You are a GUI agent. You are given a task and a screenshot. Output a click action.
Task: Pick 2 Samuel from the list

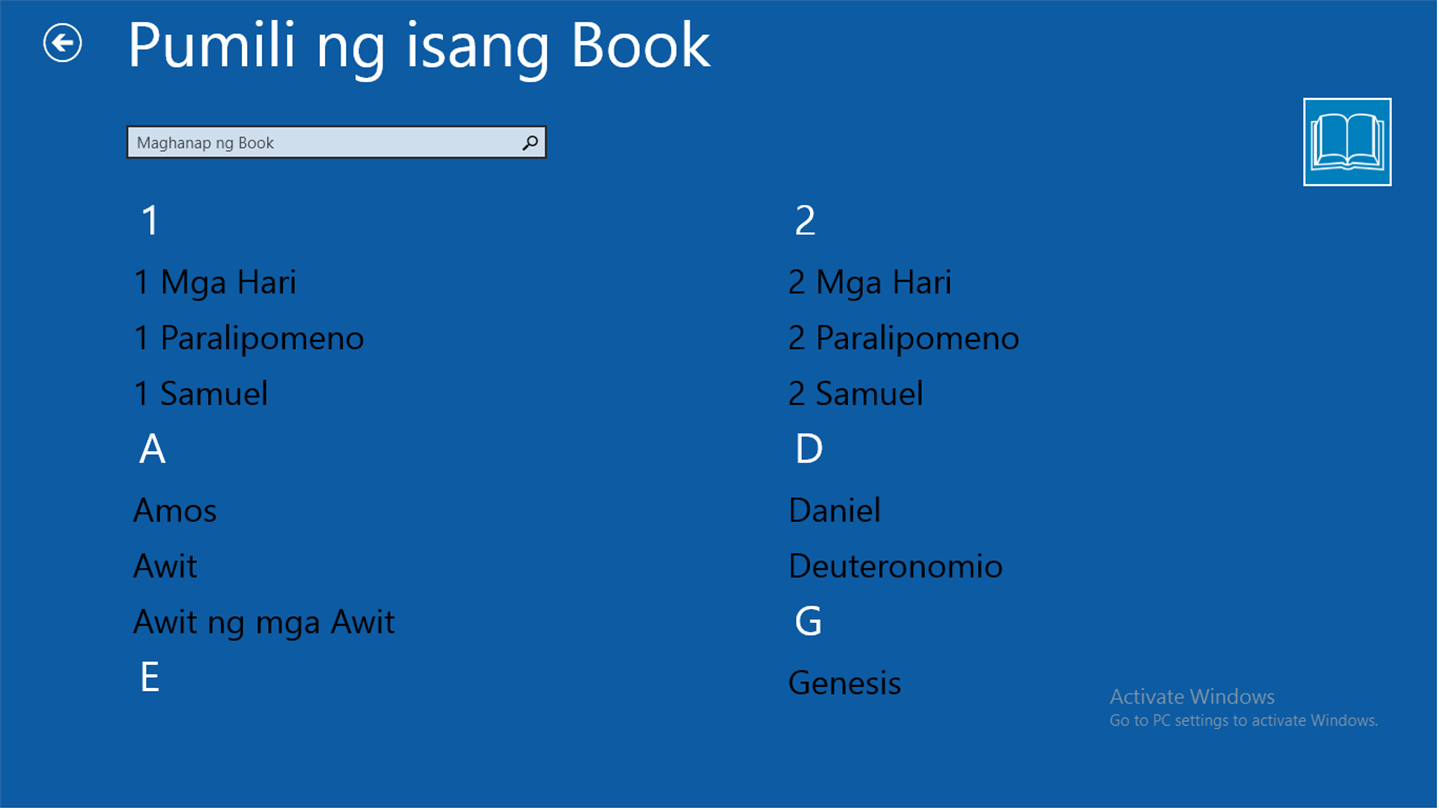point(855,394)
